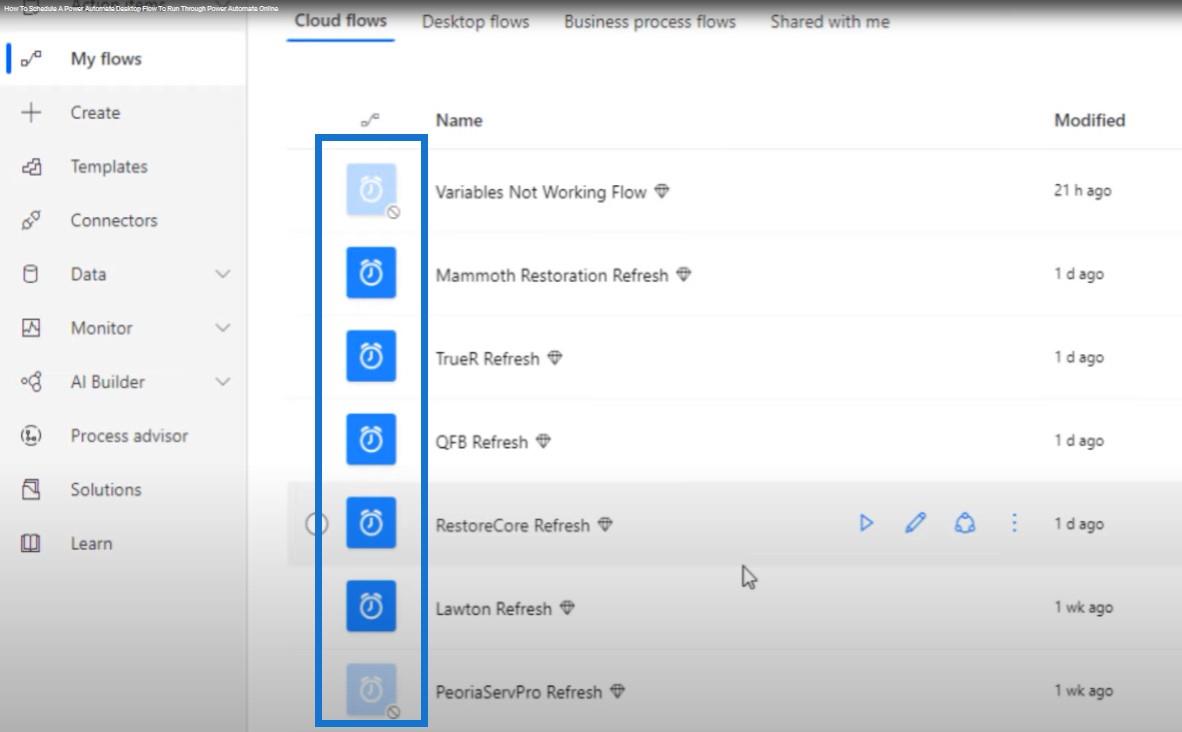The height and width of the screenshot is (732, 1182).
Task: Click the Mammoth Restoration Refresh scheduled flow icon
Action: pyautogui.click(x=371, y=274)
